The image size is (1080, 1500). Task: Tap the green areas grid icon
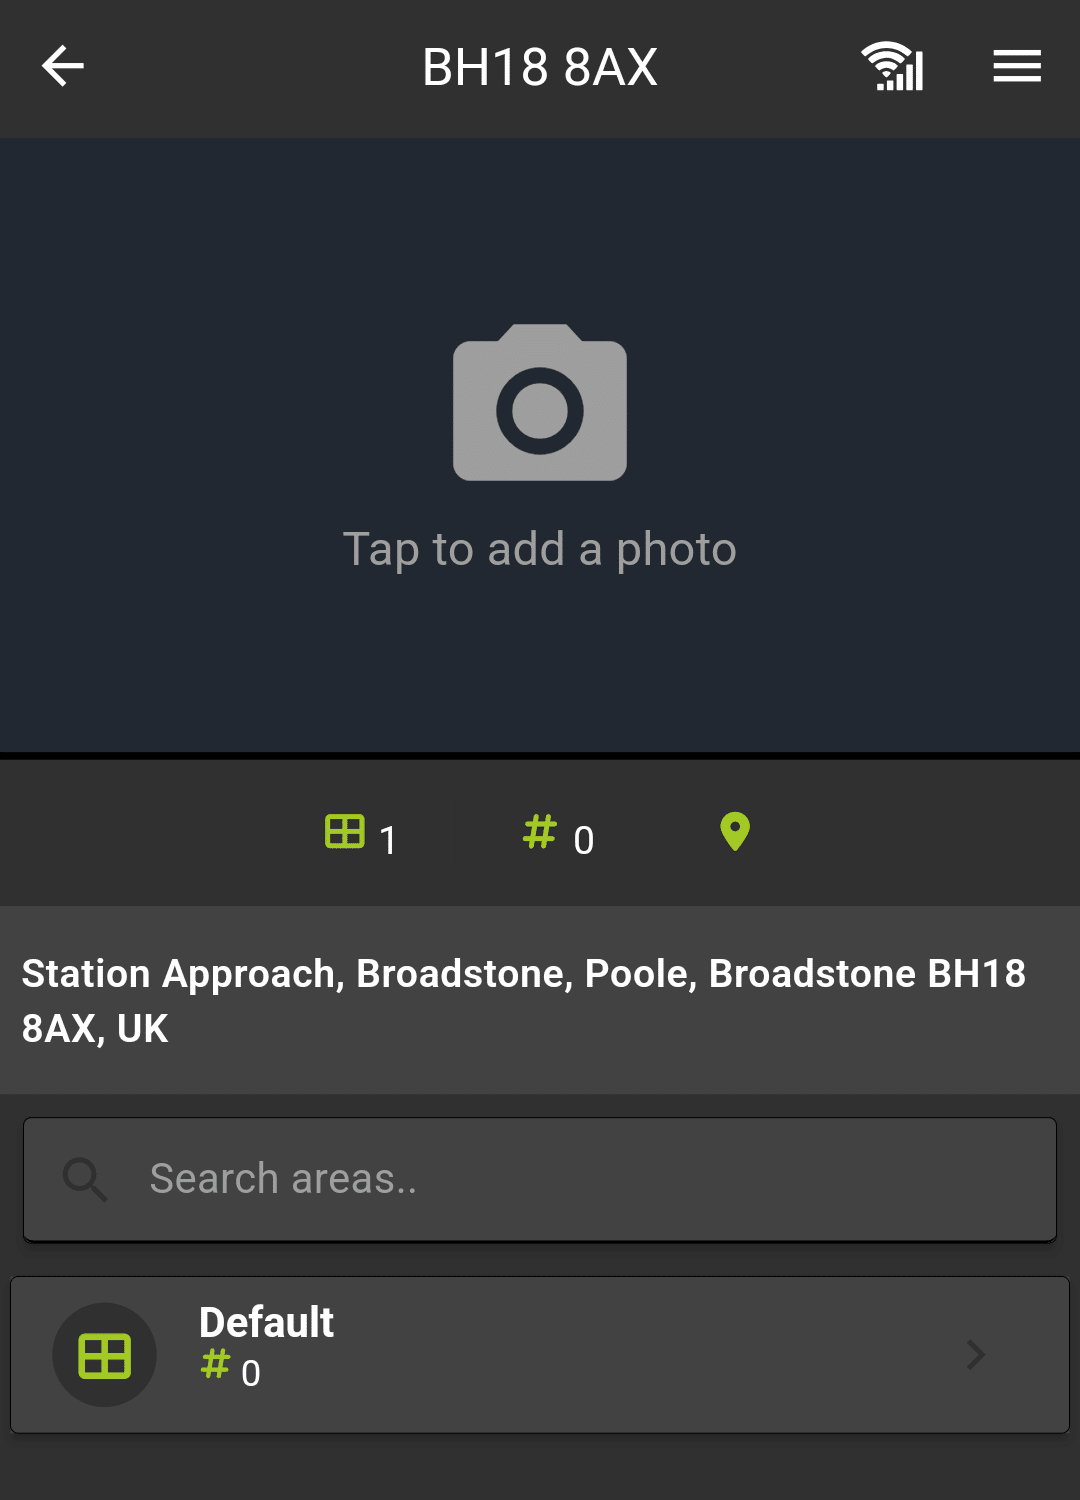point(345,831)
